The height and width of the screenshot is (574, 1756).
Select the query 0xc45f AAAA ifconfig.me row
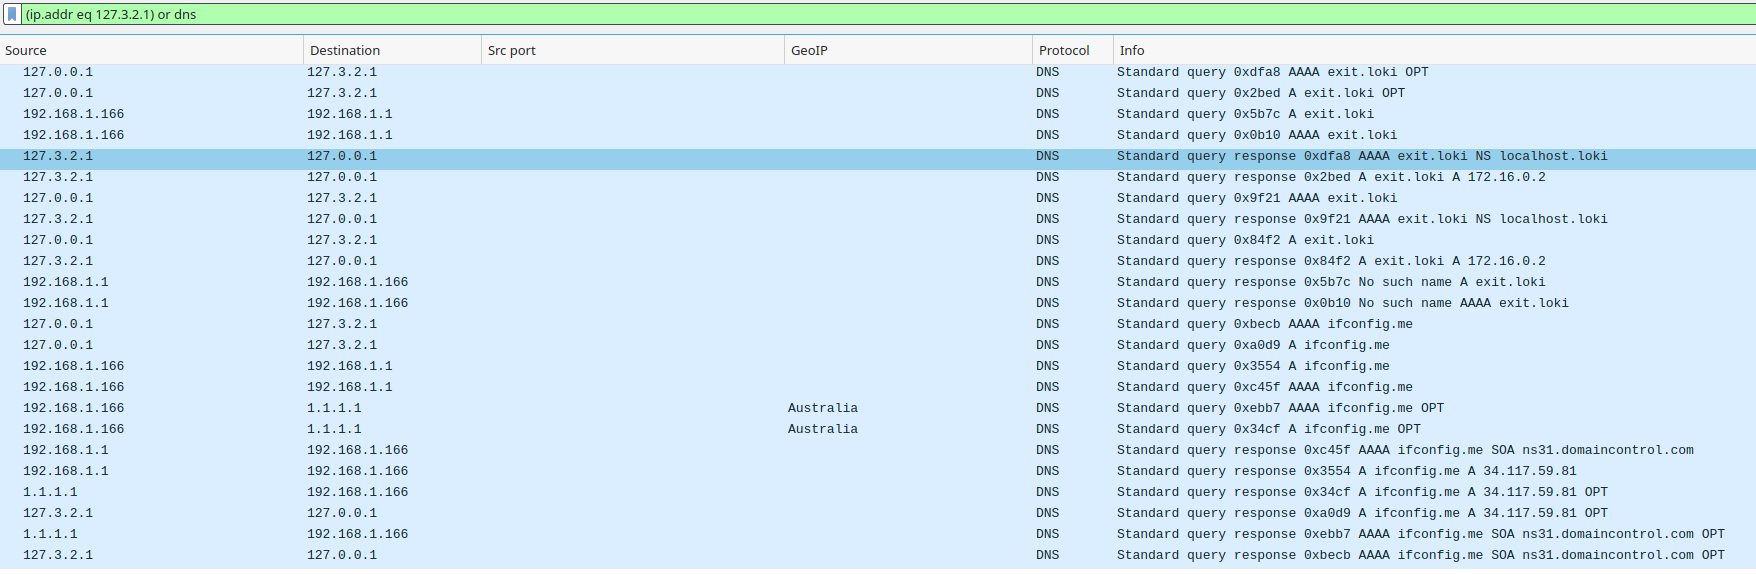878,387
